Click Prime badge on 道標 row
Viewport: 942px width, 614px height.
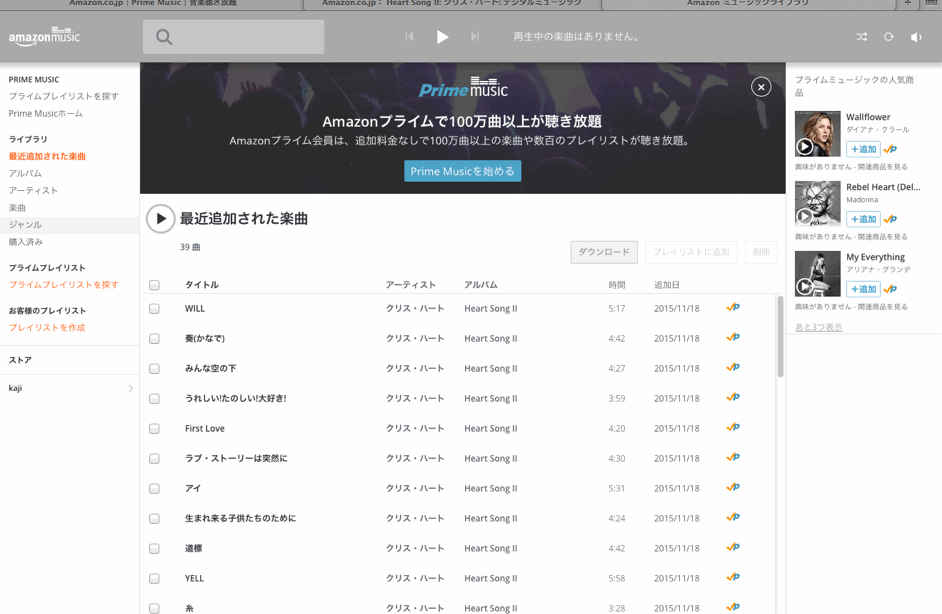pyautogui.click(x=733, y=547)
